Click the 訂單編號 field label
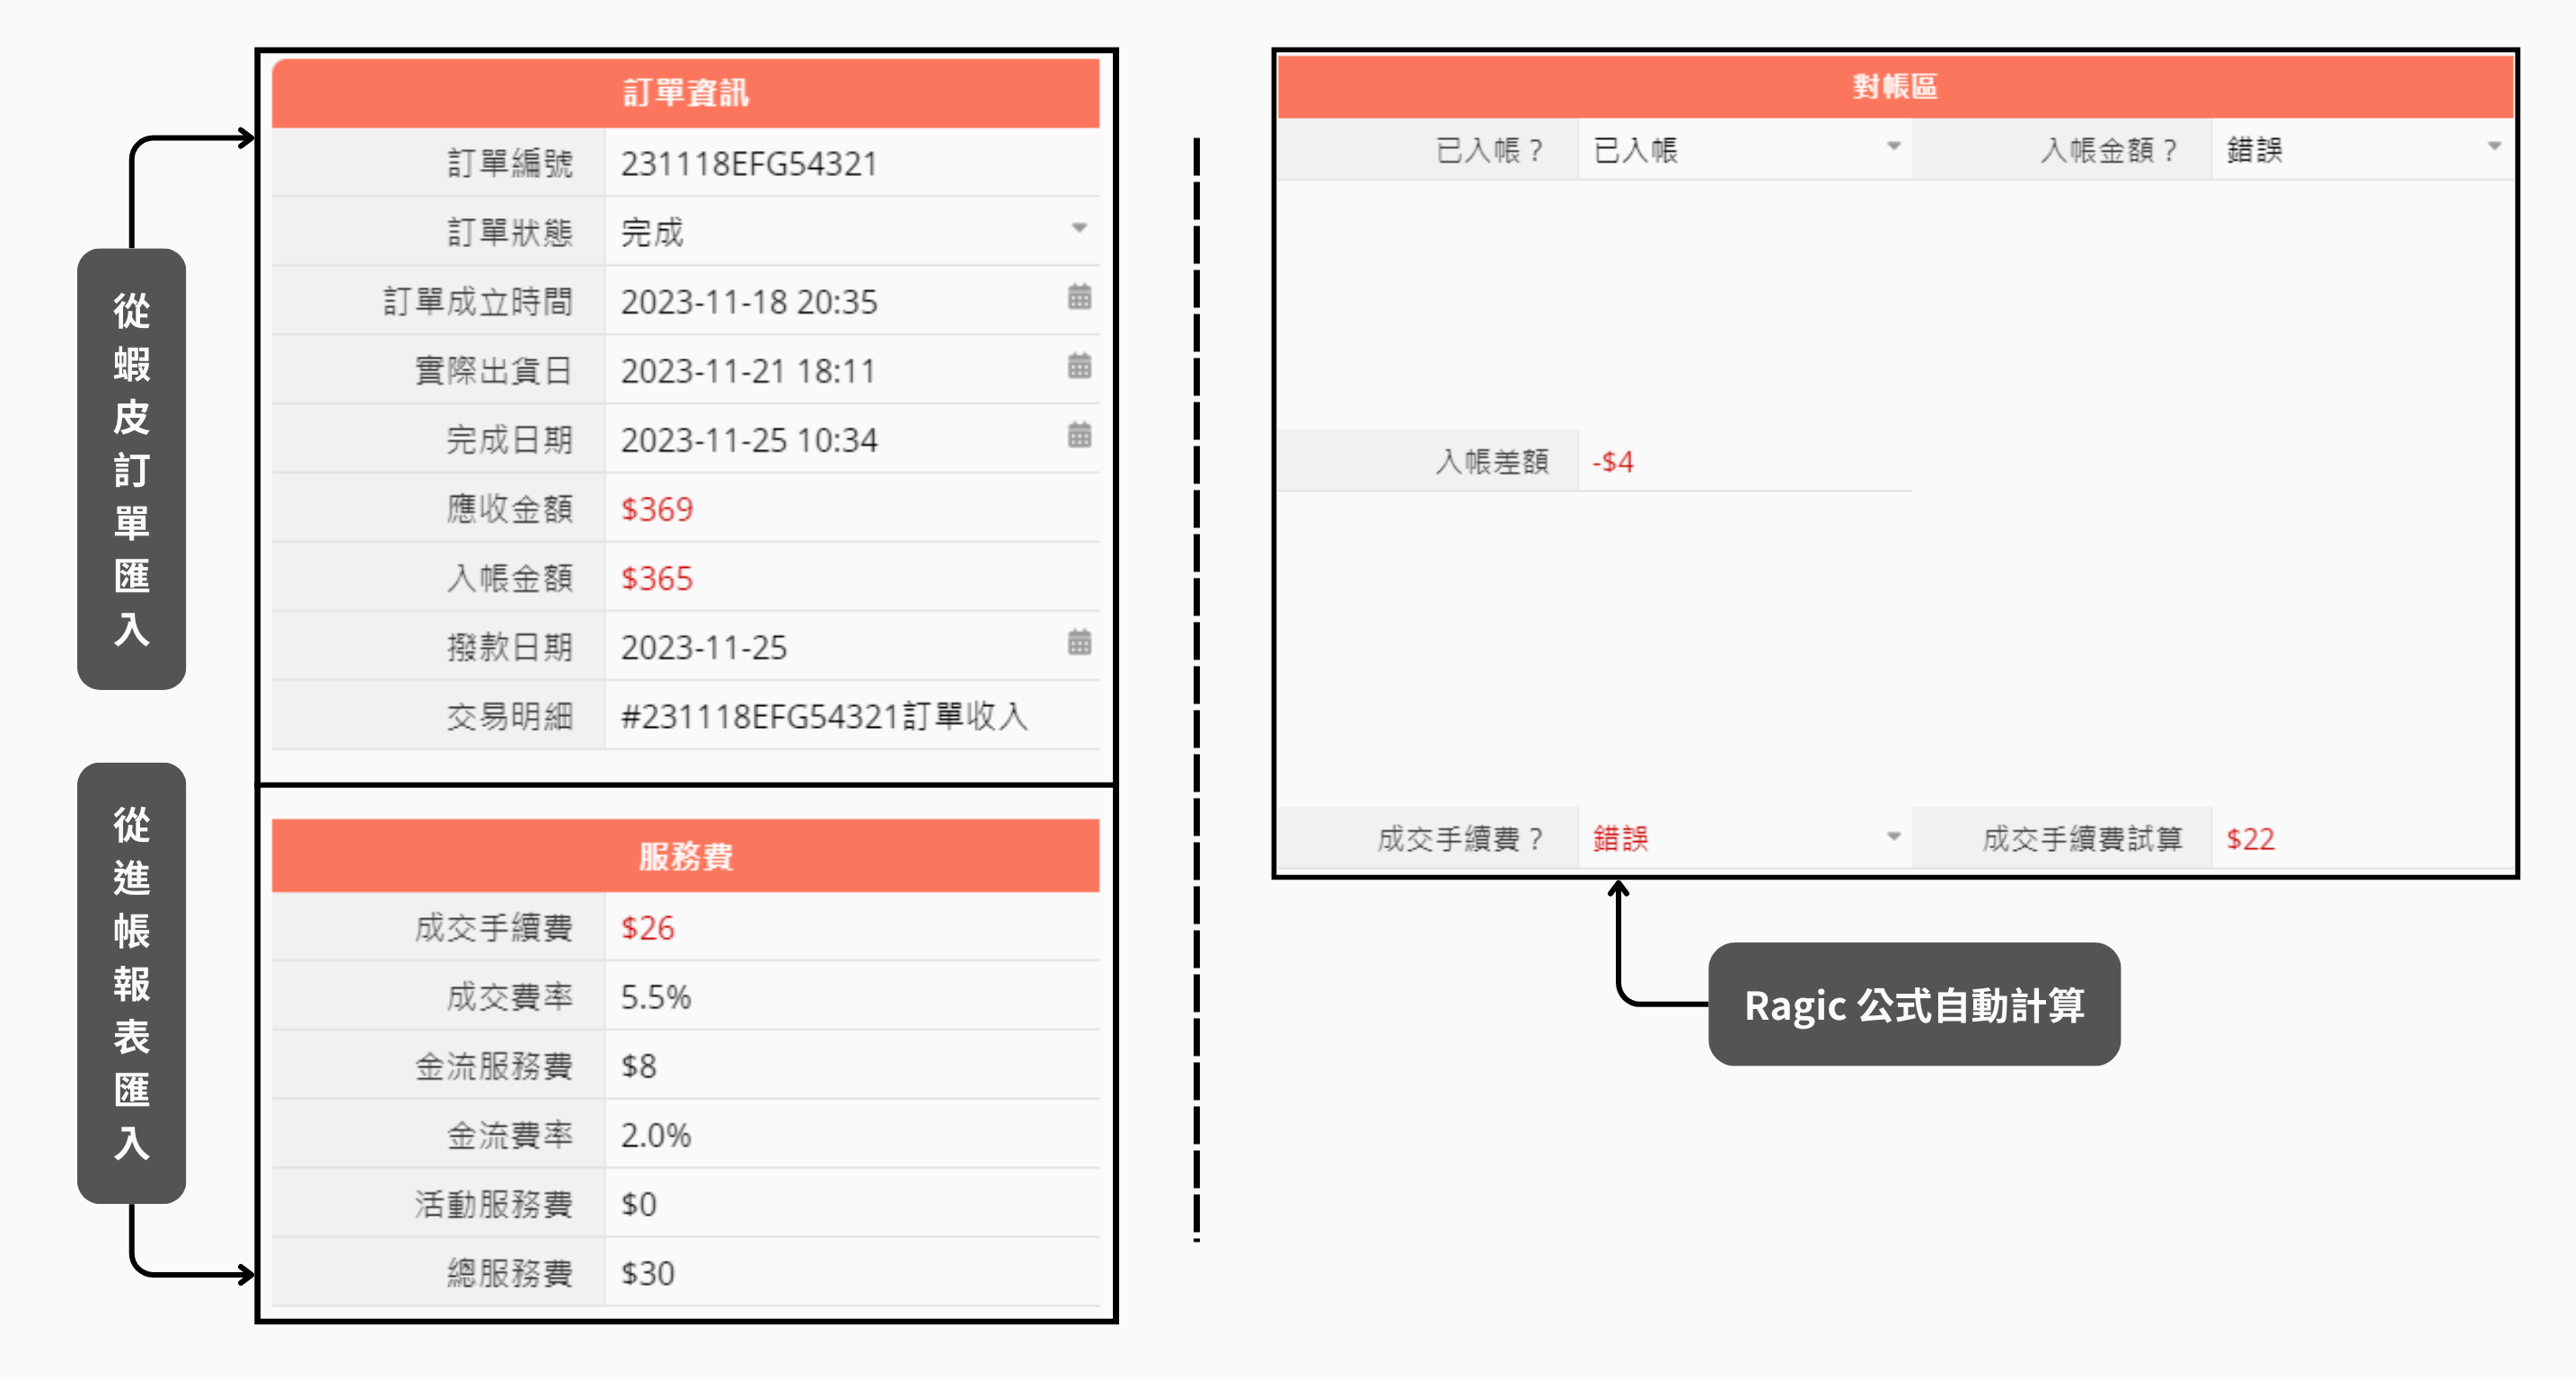This screenshot has width=2576, height=1380. pos(510,163)
